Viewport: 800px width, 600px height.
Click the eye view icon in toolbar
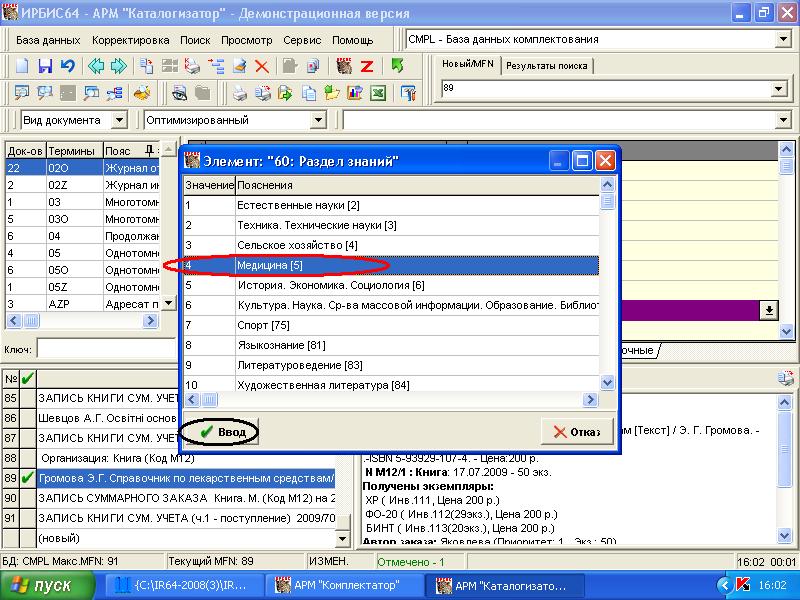[179, 93]
